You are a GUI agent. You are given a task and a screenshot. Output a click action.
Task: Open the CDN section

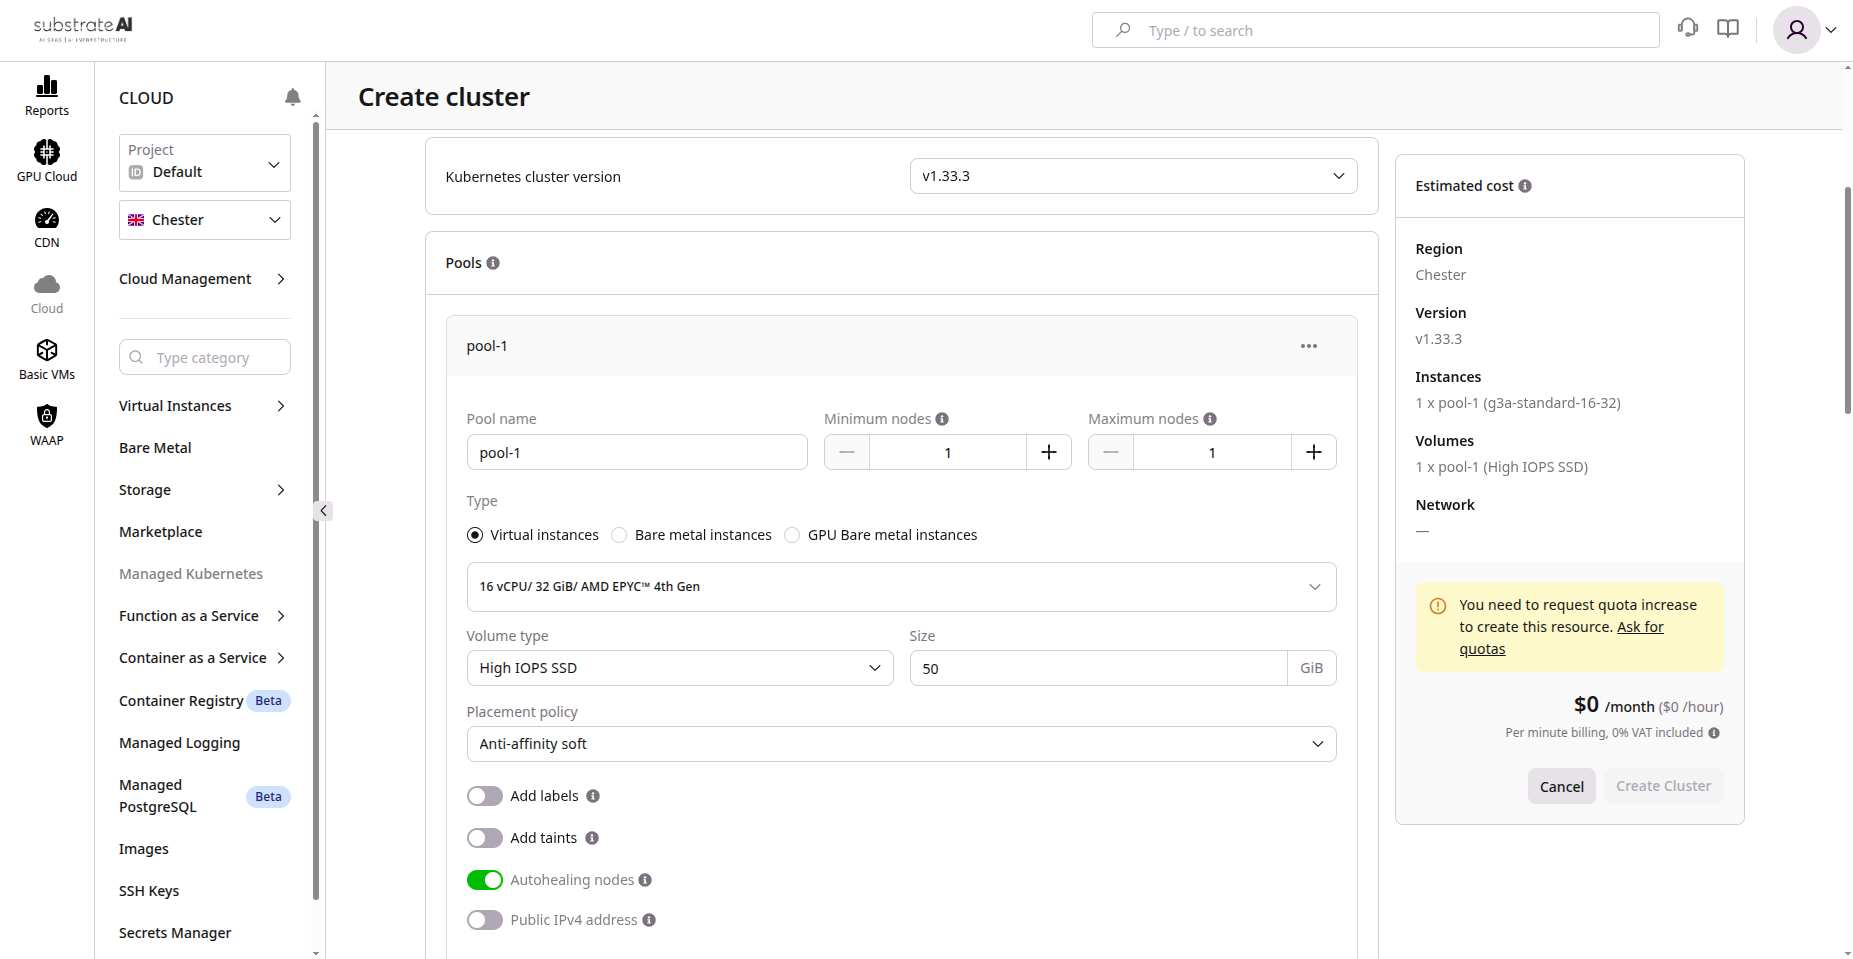(46, 226)
